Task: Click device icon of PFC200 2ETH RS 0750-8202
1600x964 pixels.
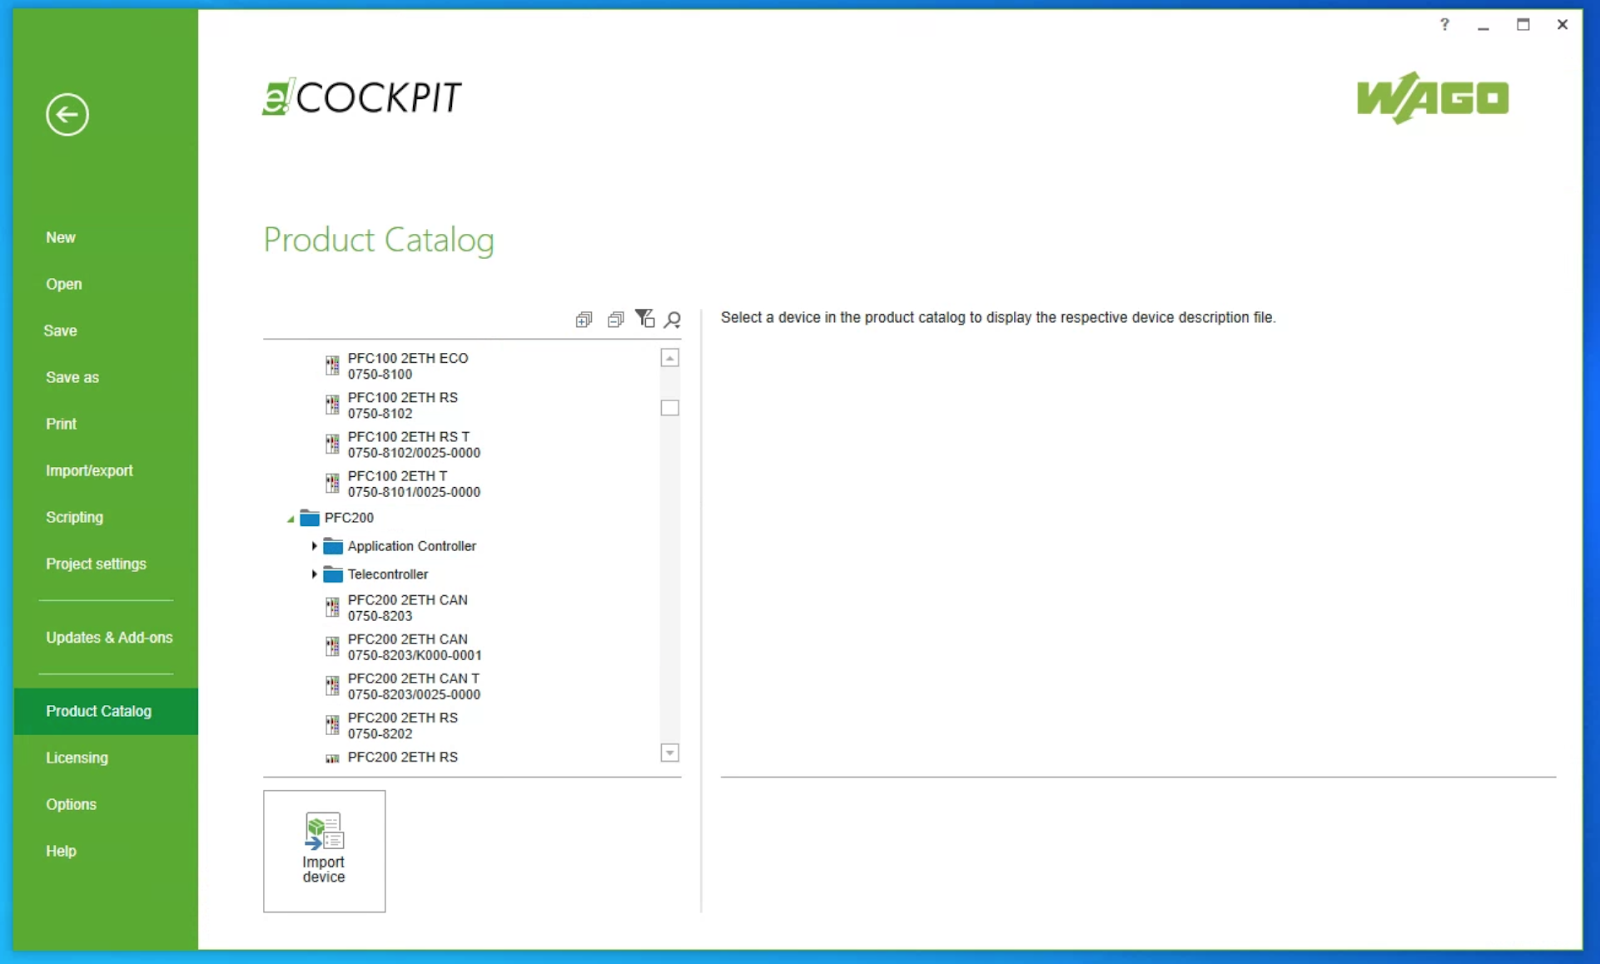Action: click(332, 725)
